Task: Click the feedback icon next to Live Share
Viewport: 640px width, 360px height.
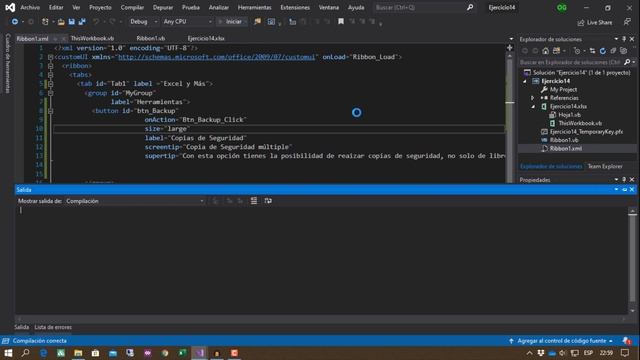Action: click(627, 22)
